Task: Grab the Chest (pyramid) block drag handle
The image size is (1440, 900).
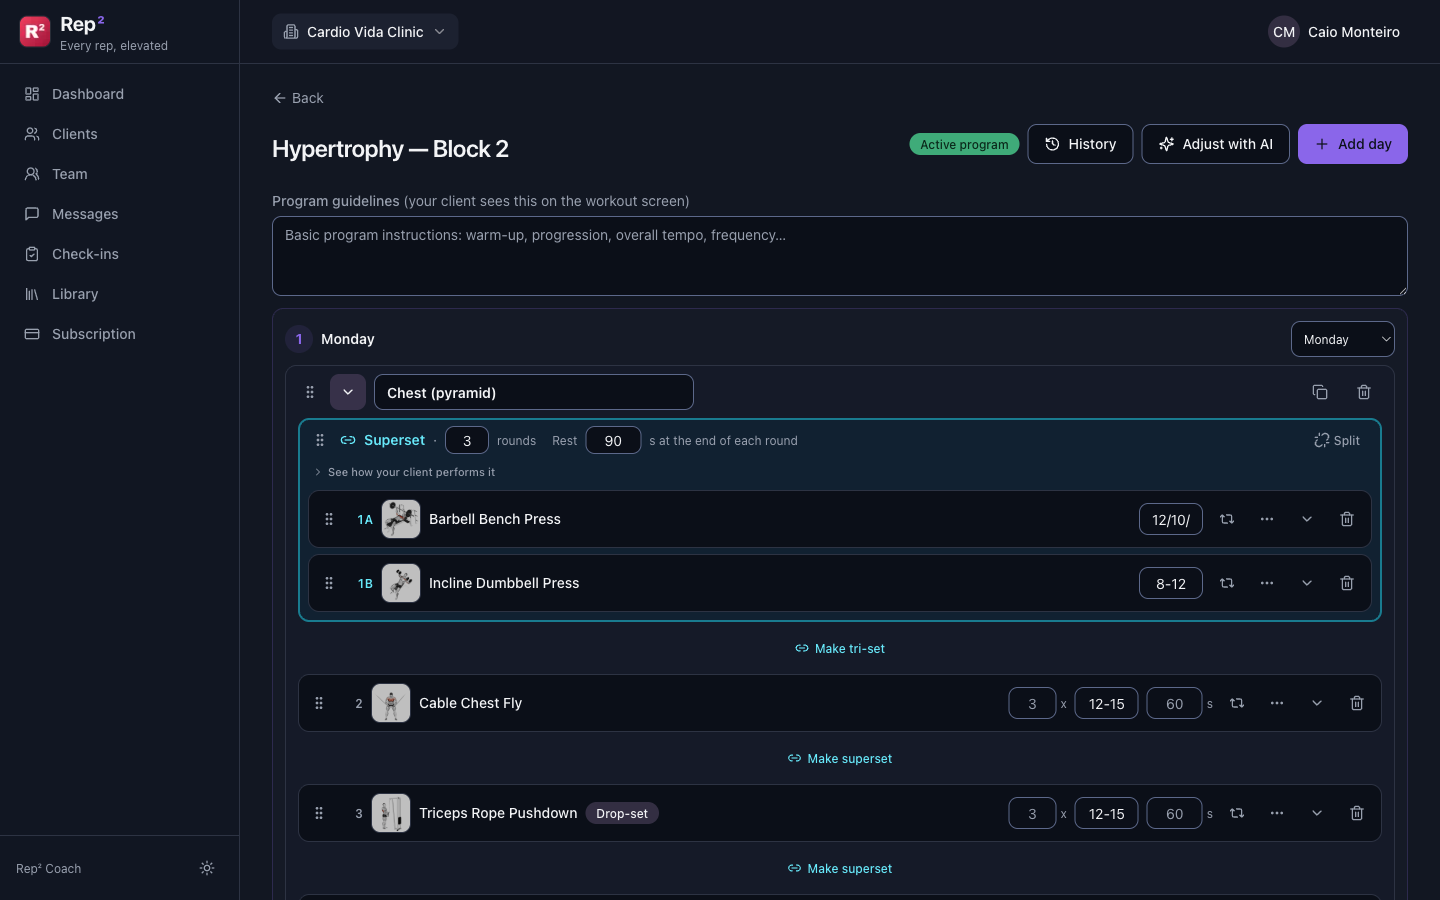Action: click(310, 392)
